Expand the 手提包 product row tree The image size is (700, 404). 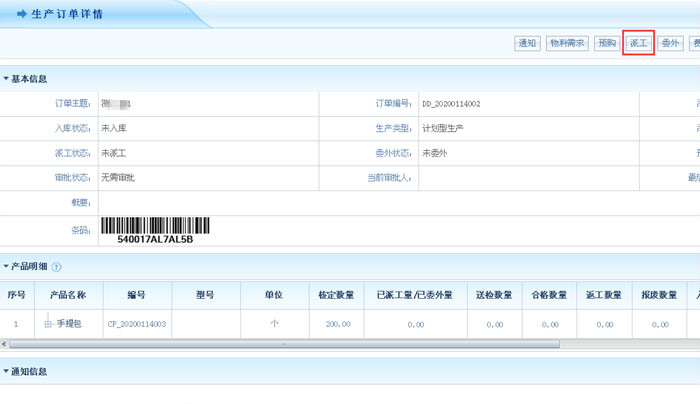click(47, 324)
